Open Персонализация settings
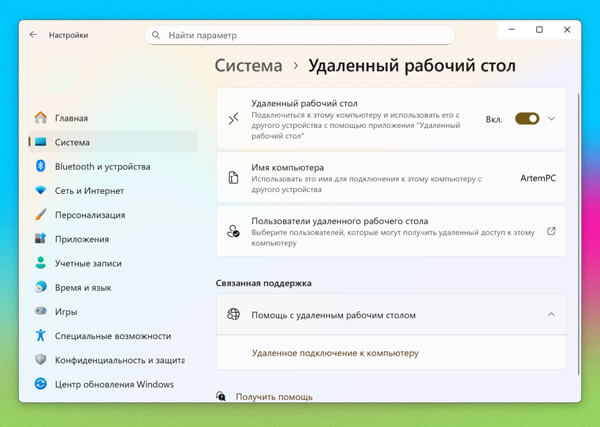Screen dimensions: 600x427 113,215
